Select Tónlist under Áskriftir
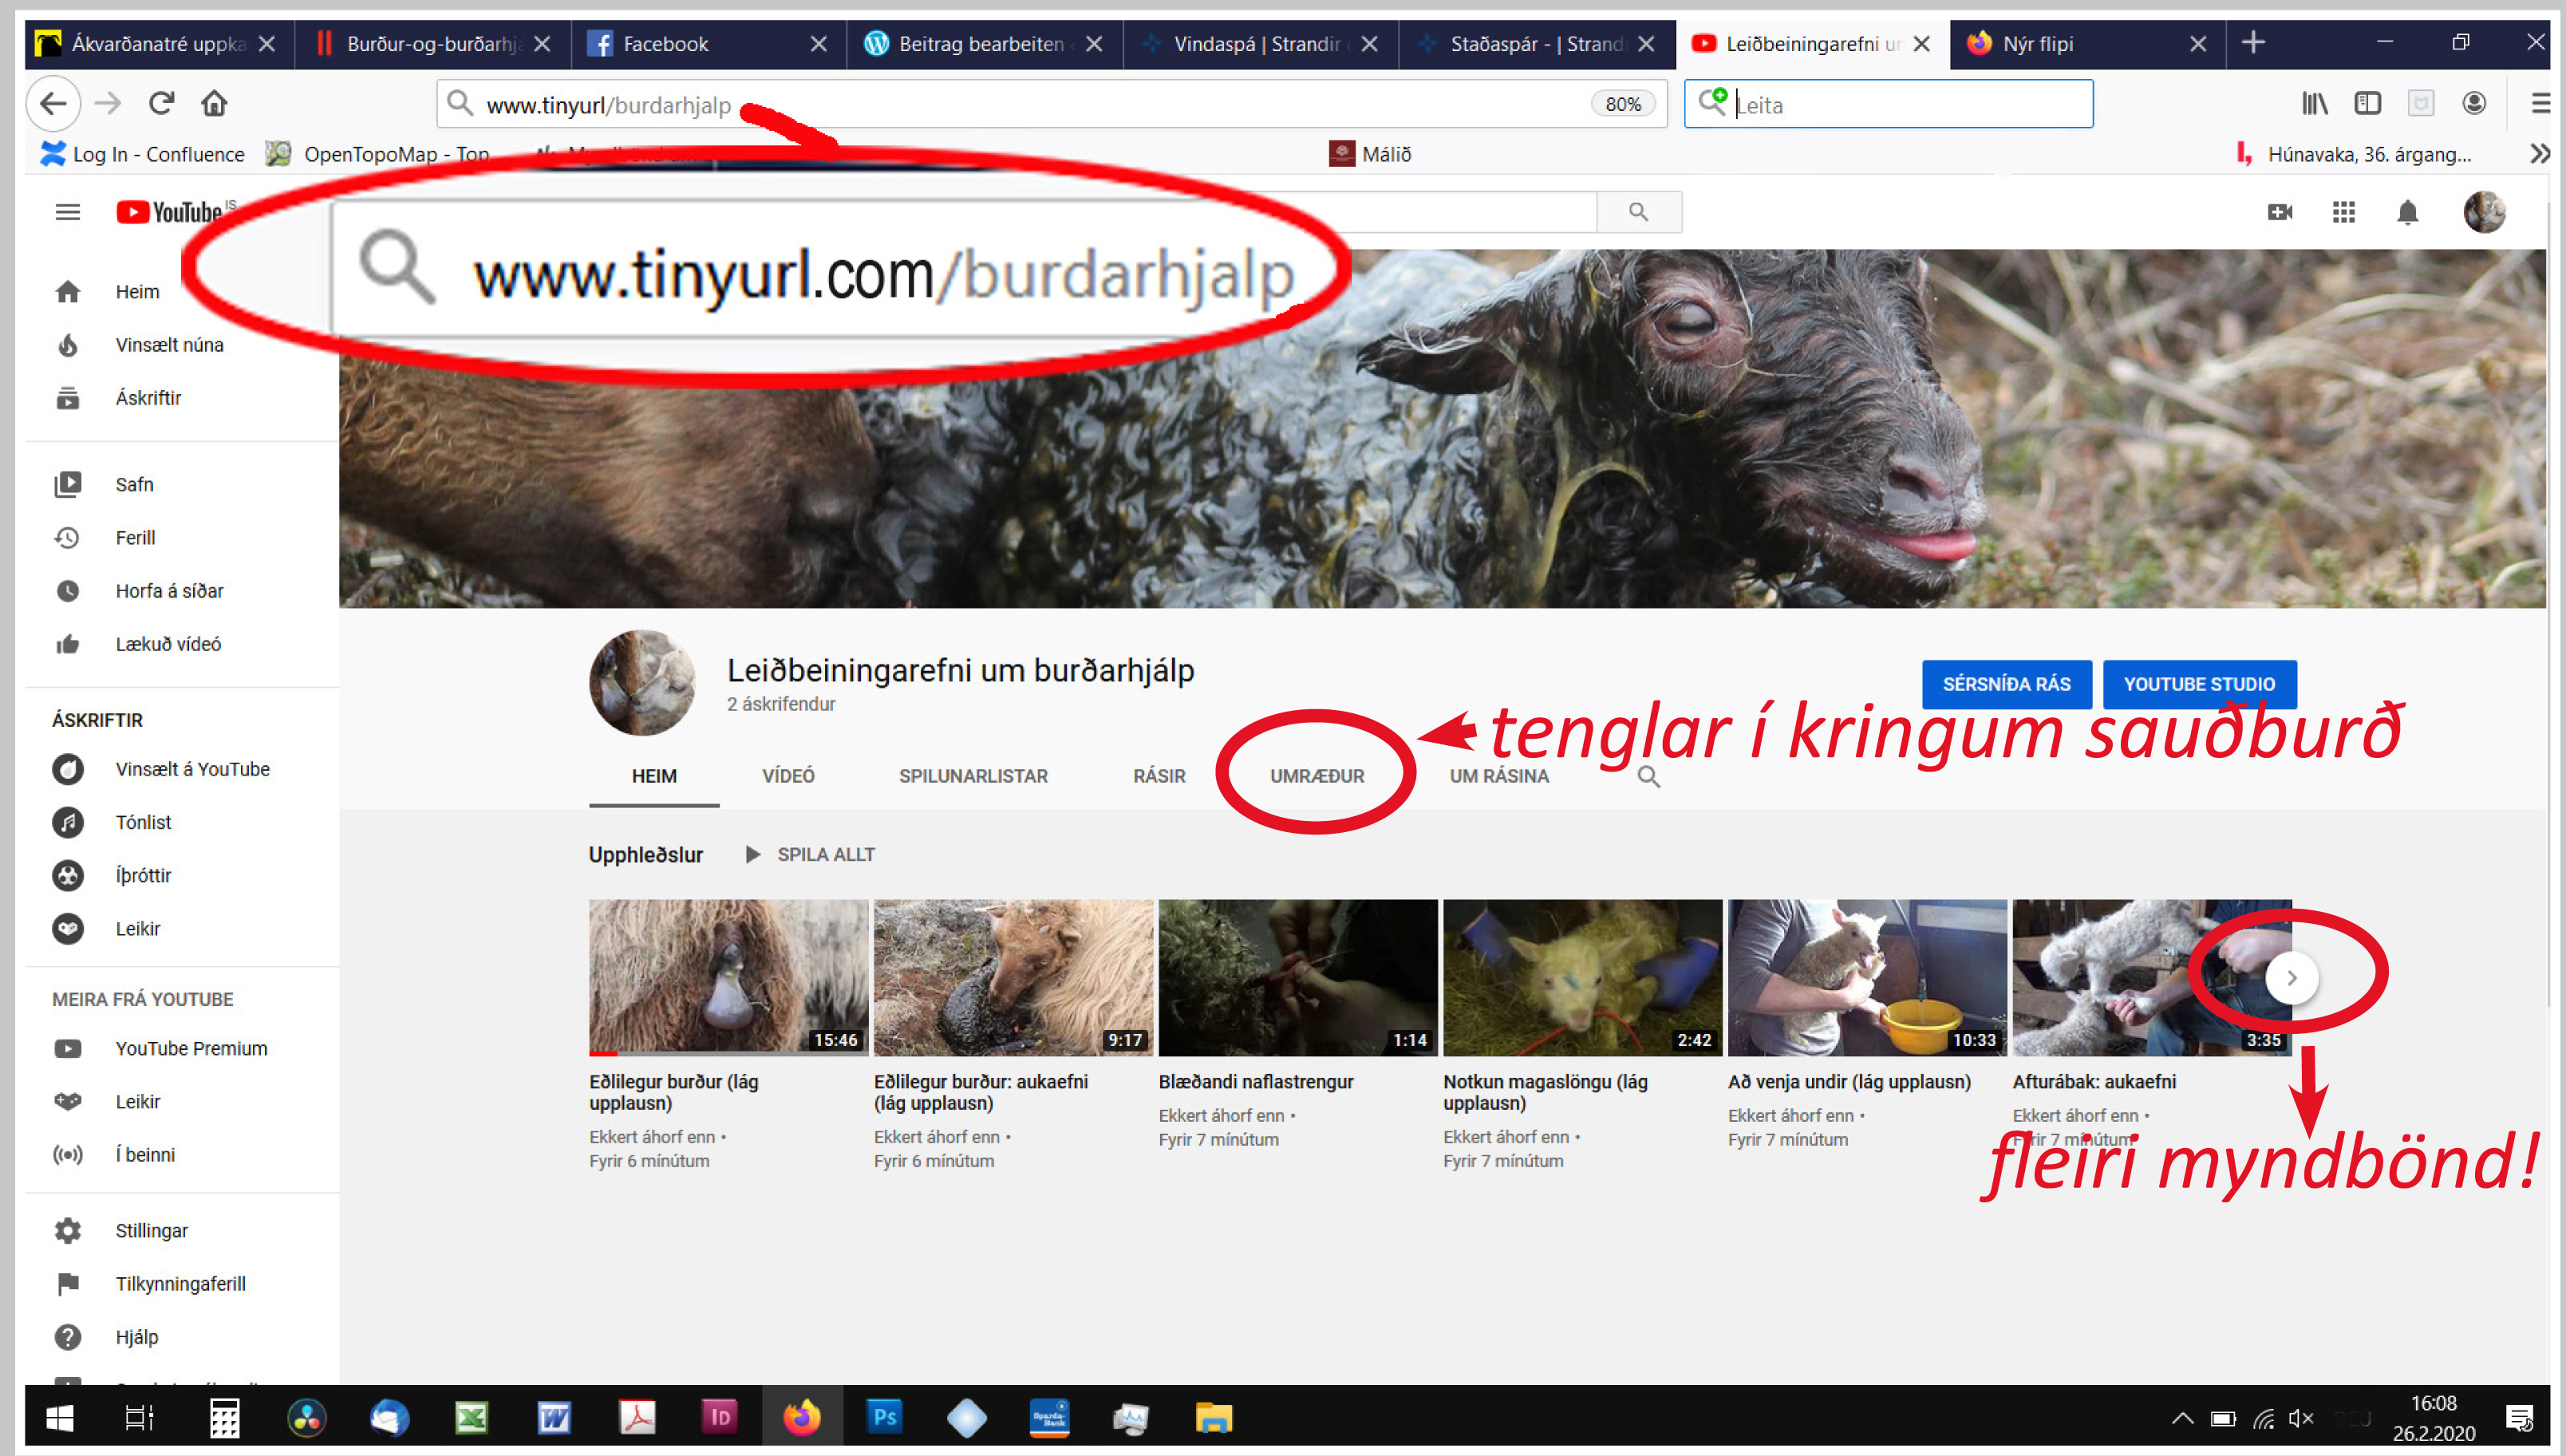The height and width of the screenshot is (1456, 2566). point(143,822)
